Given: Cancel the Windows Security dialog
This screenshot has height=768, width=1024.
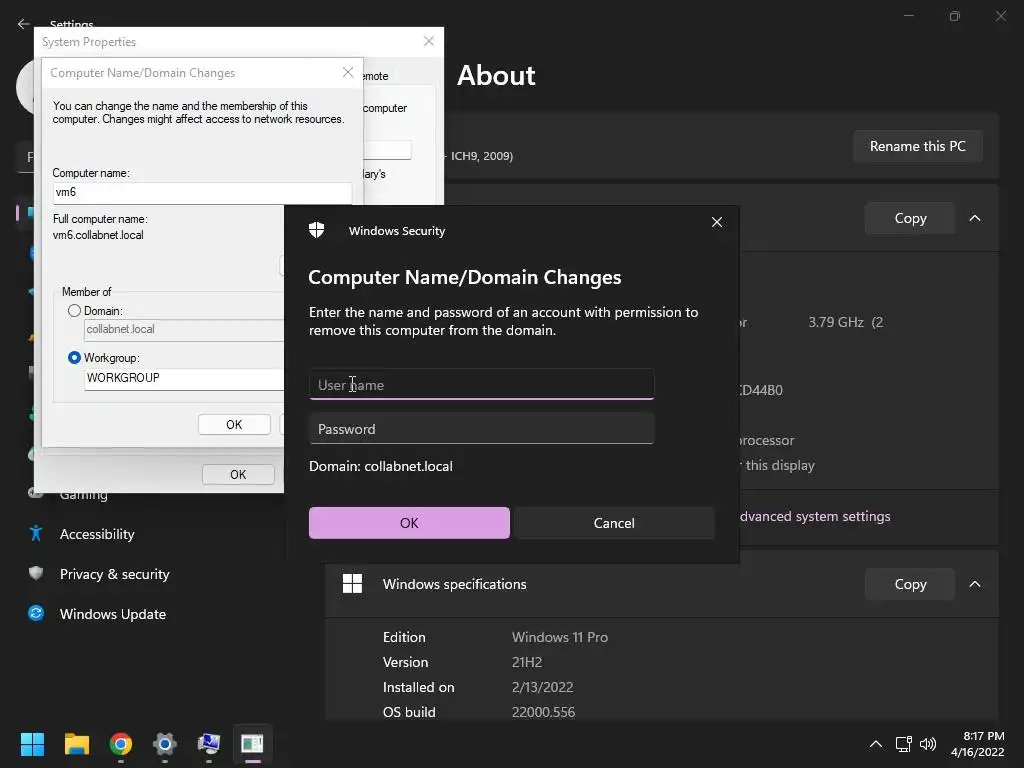Looking at the screenshot, I should pos(614,523).
